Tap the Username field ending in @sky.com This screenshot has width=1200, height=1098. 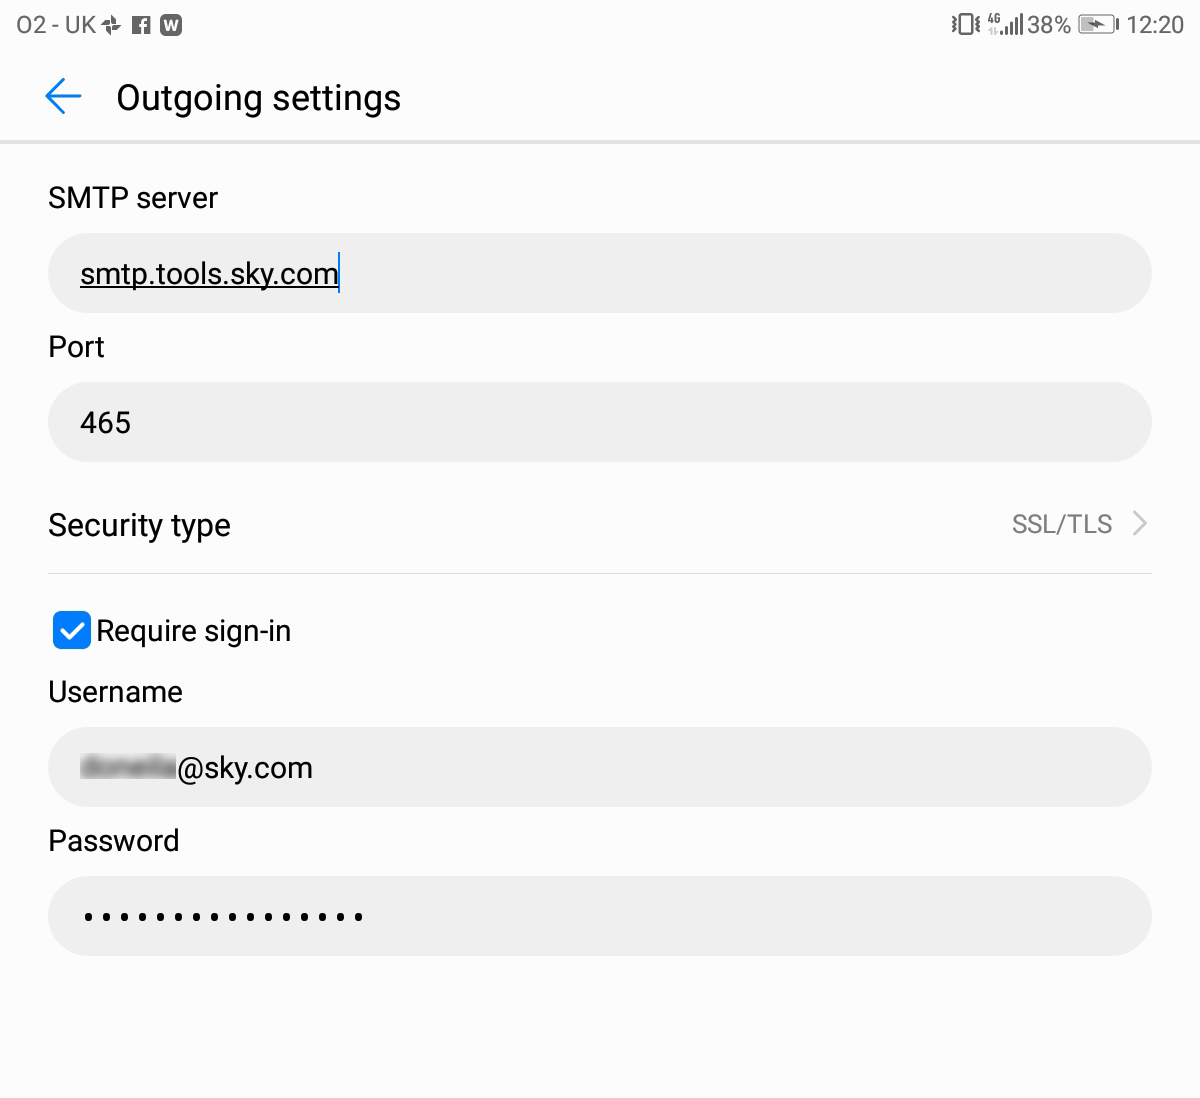click(600, 767)
